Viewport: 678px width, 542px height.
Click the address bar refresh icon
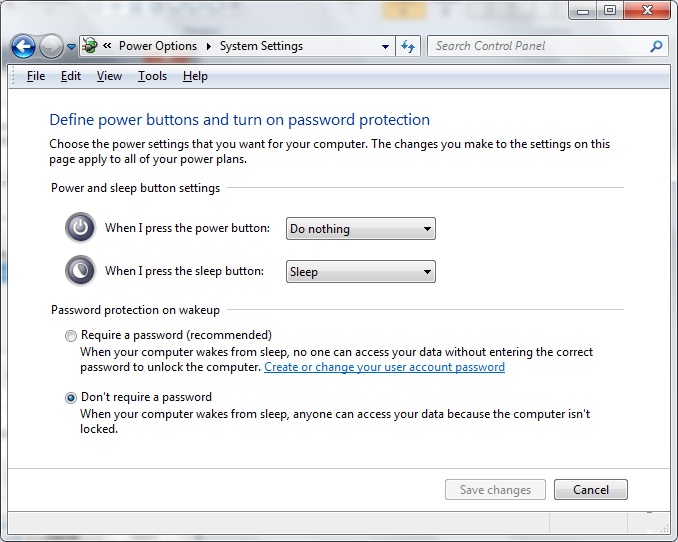pyautogui.click(x=408, y=46)
